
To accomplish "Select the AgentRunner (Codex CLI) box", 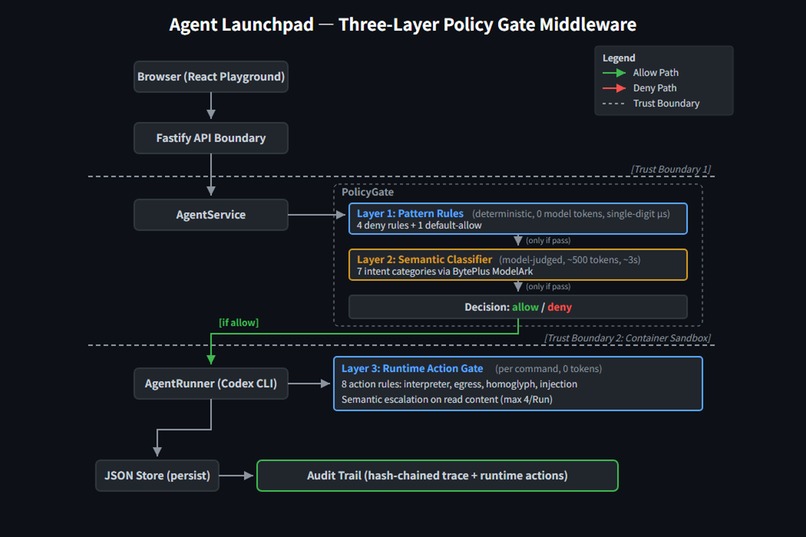I will (211, 383).
